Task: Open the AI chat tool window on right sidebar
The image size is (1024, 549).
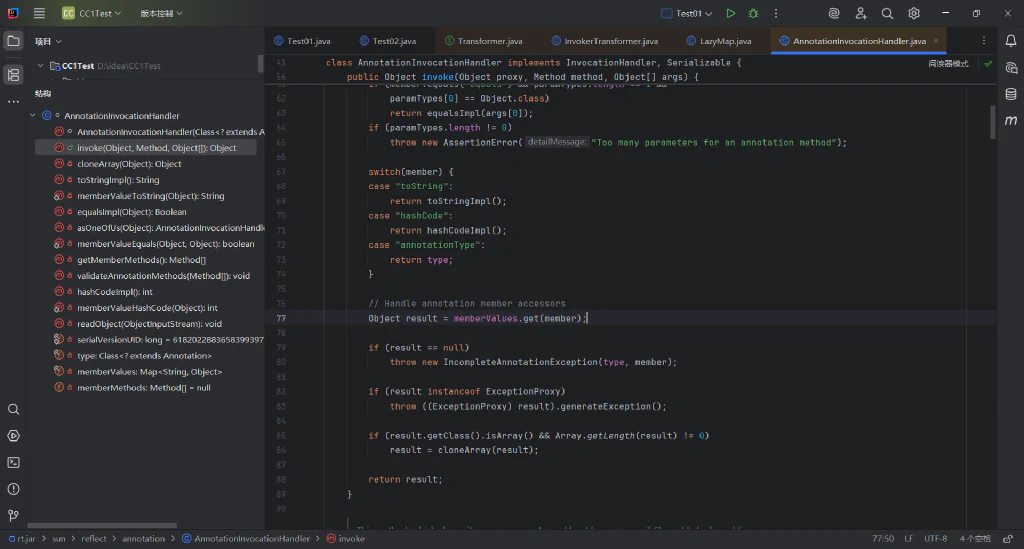Action: [1011, 68]
